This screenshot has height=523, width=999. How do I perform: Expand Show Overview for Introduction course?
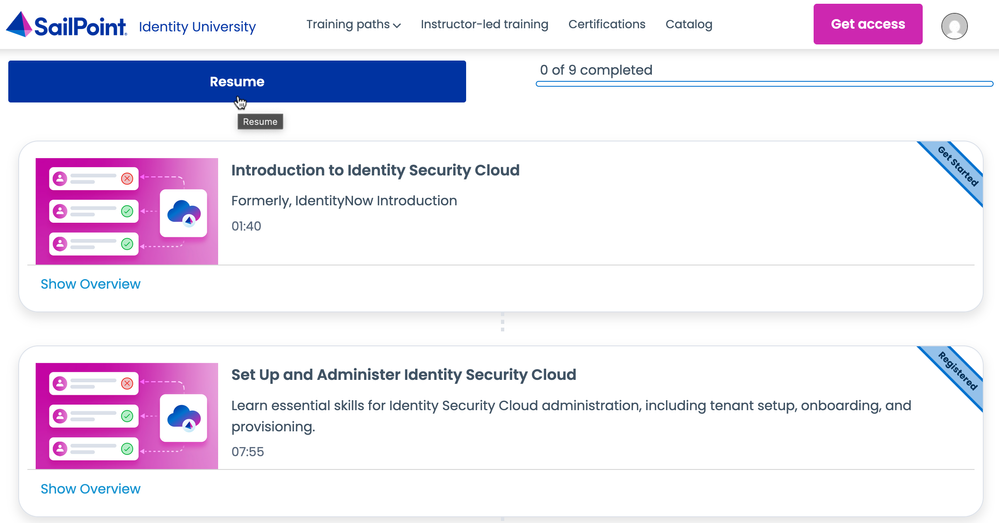(x=90, y=284)
